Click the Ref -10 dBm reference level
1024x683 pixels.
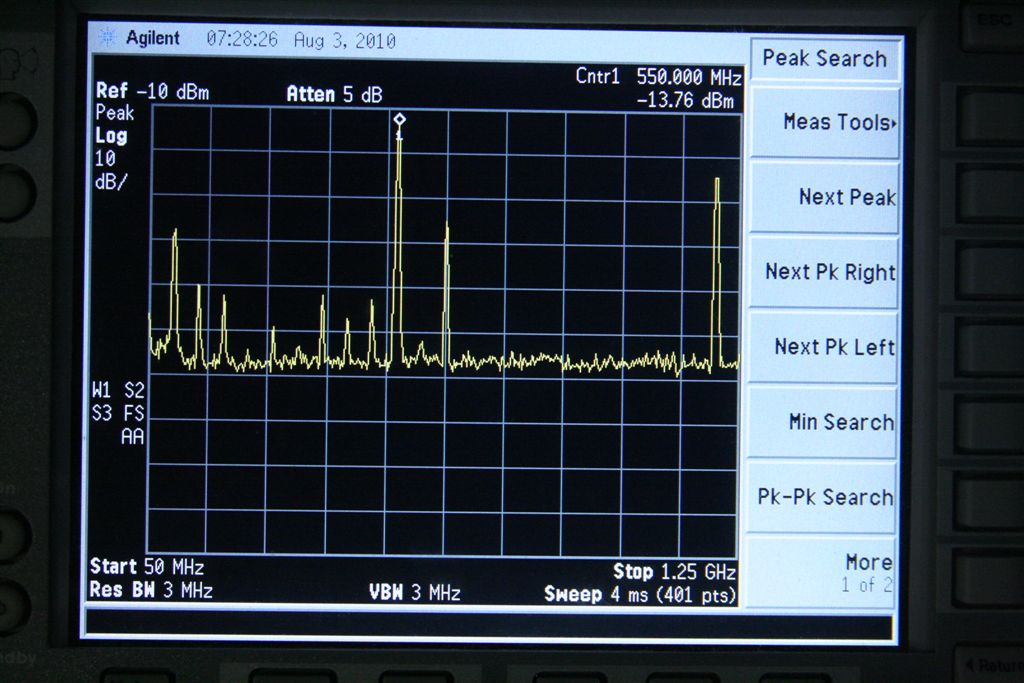[152, 92]
